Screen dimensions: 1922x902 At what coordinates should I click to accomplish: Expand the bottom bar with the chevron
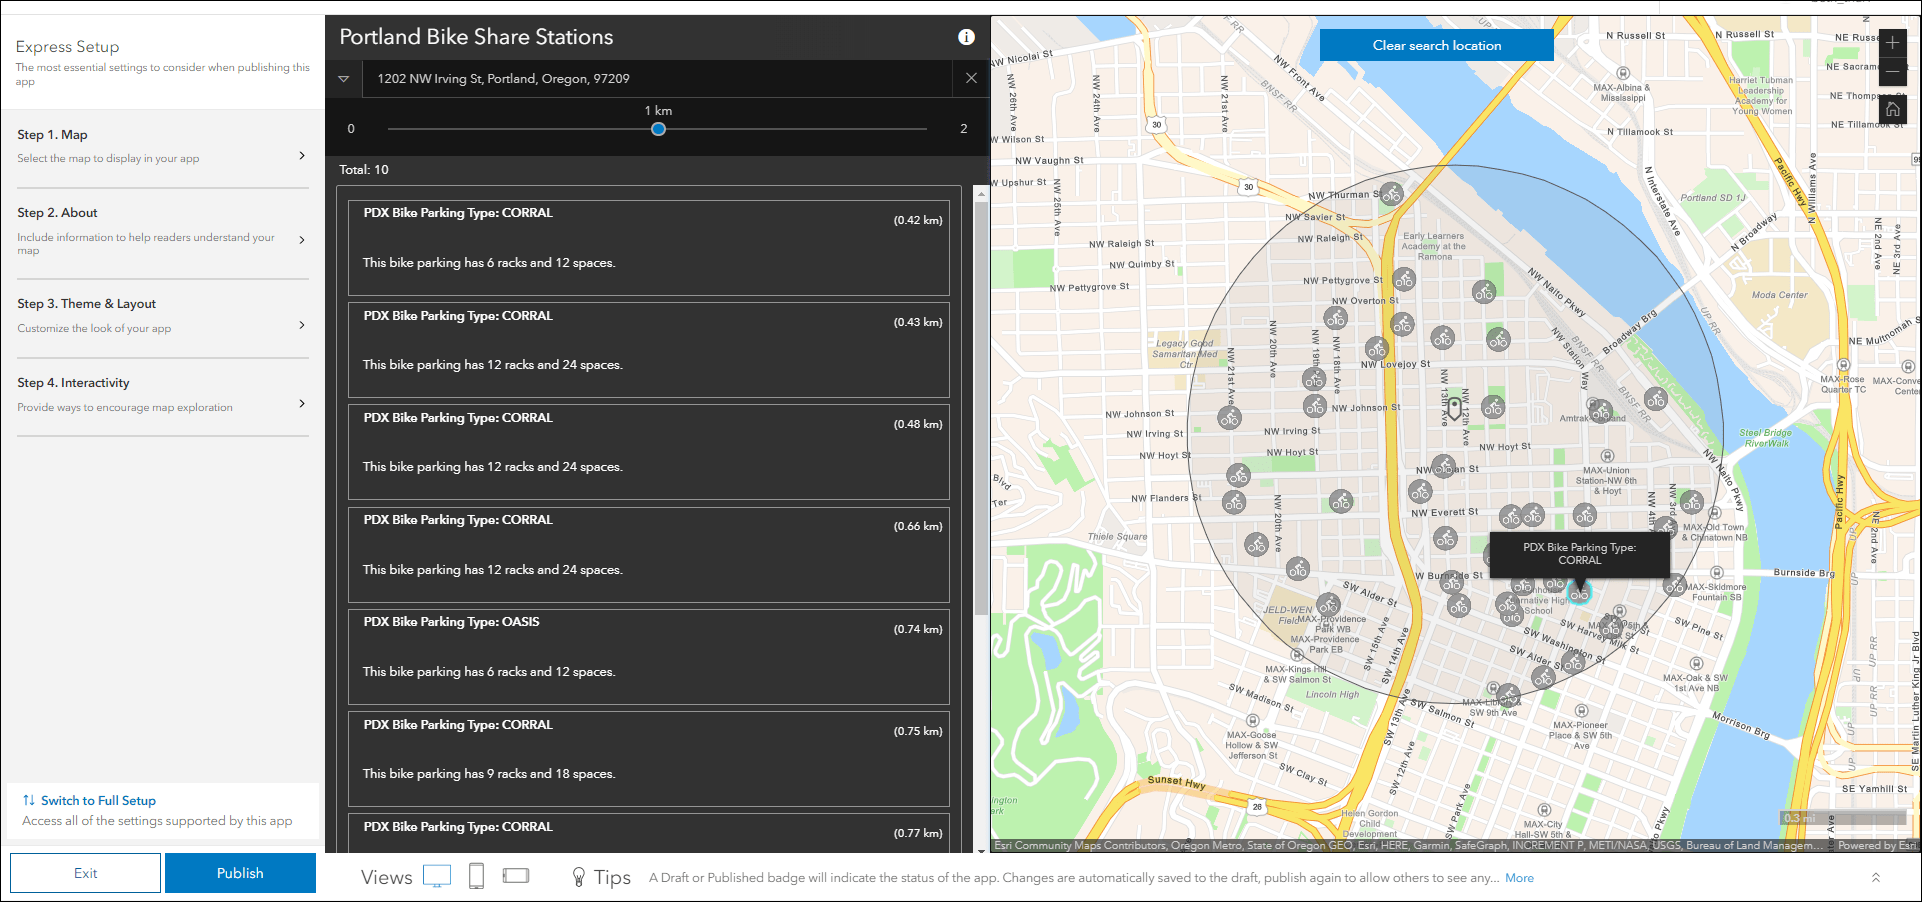[x=1876, y=877]
